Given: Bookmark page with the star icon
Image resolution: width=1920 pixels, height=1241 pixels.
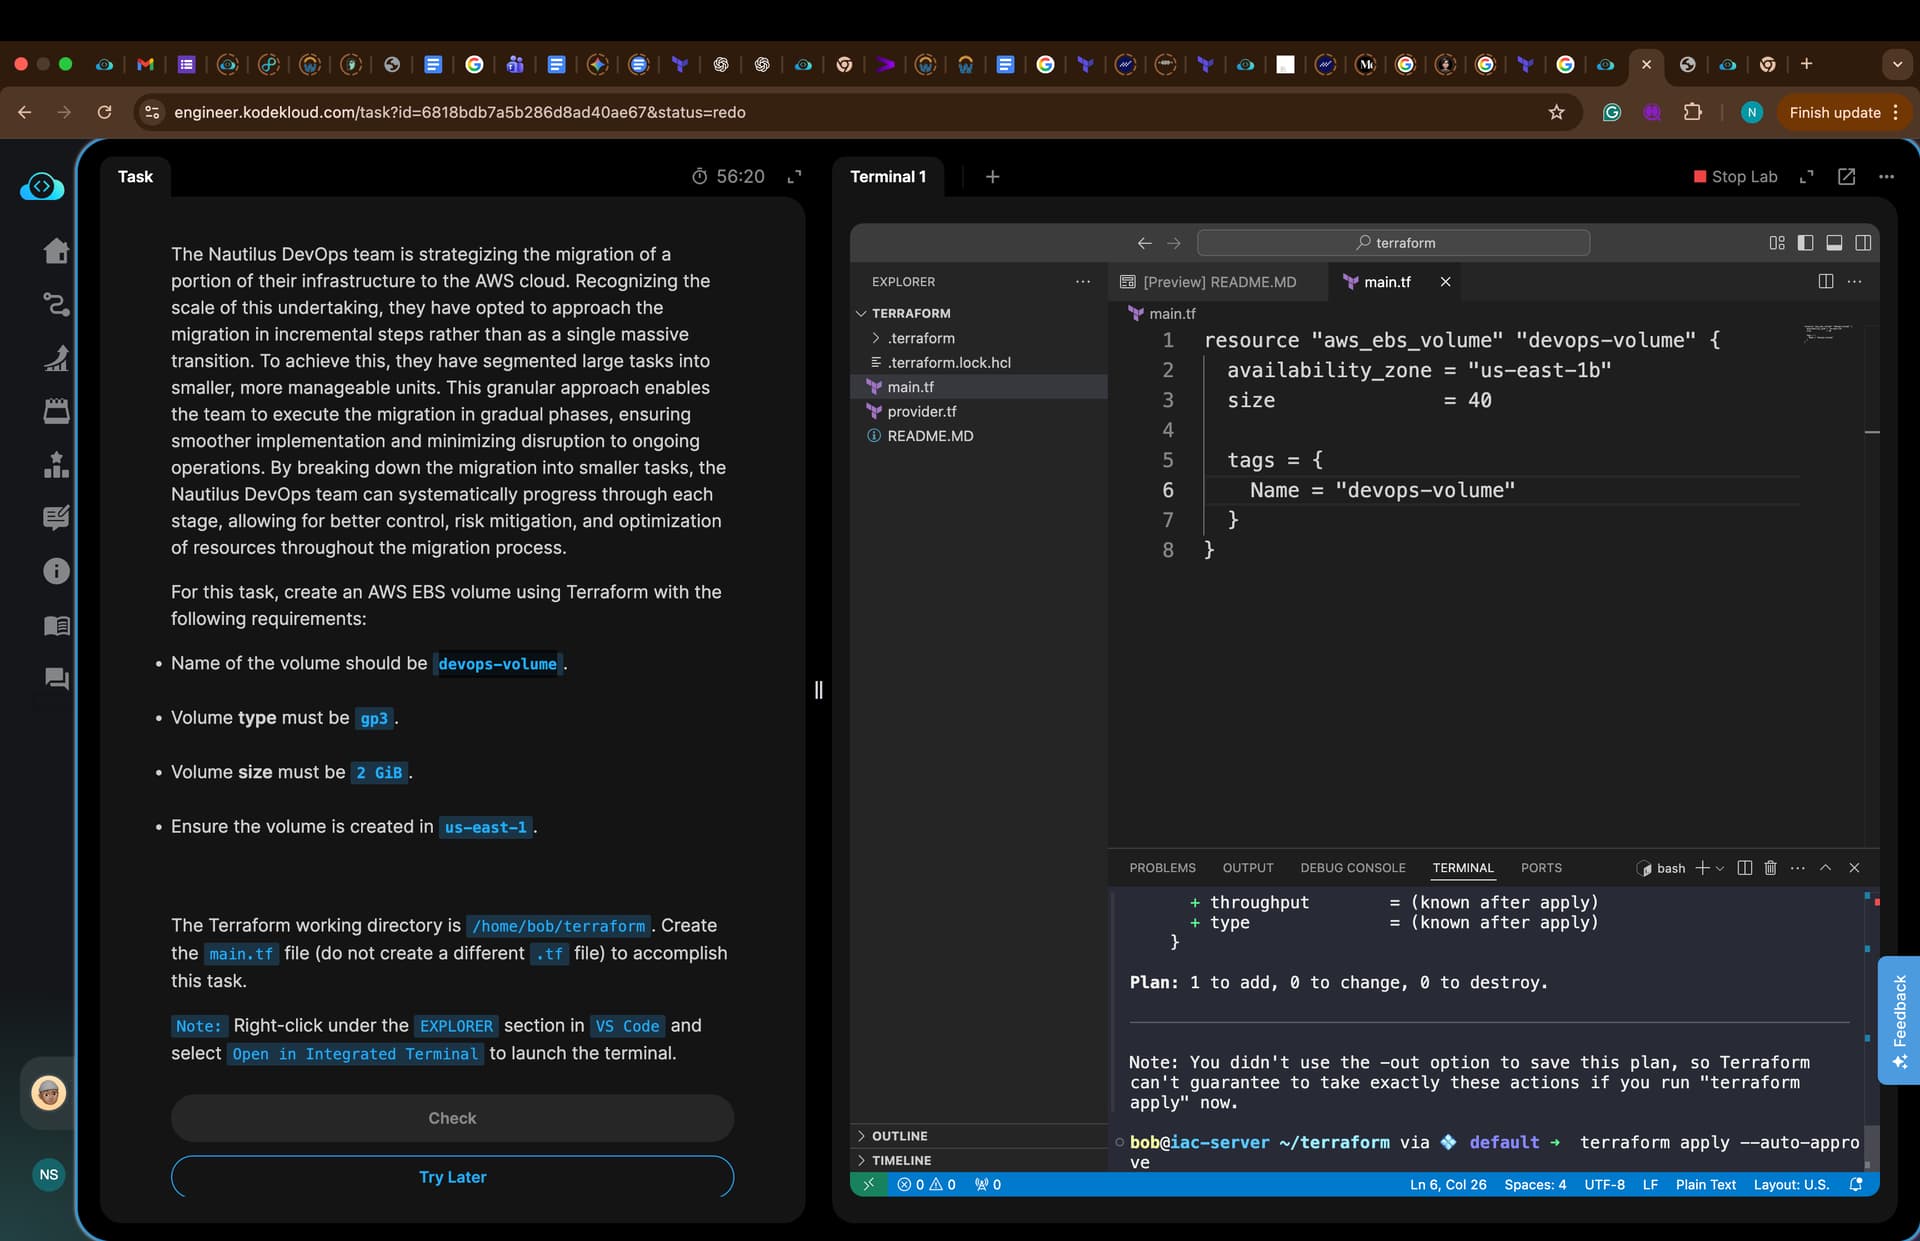Looking at the screenshot, I should click(x=1556, y=112).
